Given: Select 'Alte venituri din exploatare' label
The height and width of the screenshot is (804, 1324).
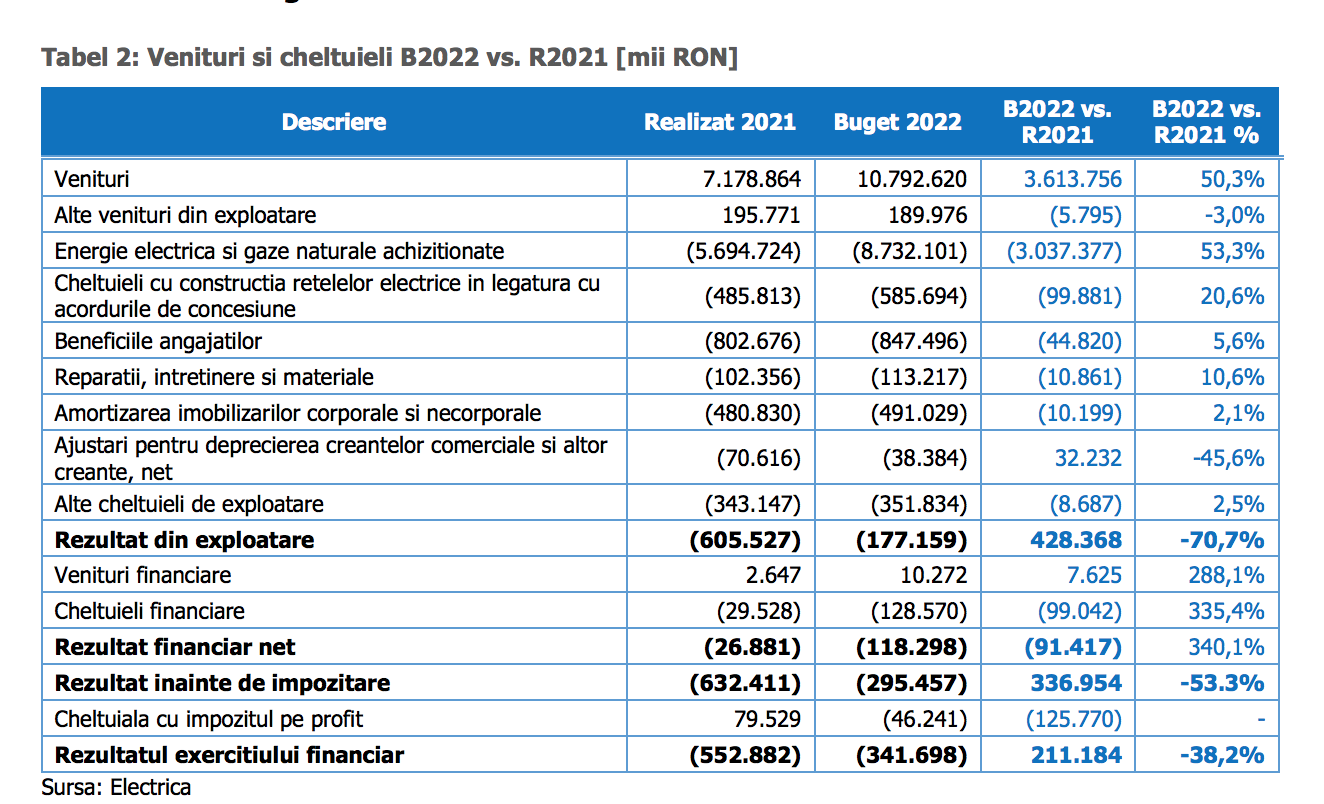Looking at the screenshot, I should click(185, 216).
